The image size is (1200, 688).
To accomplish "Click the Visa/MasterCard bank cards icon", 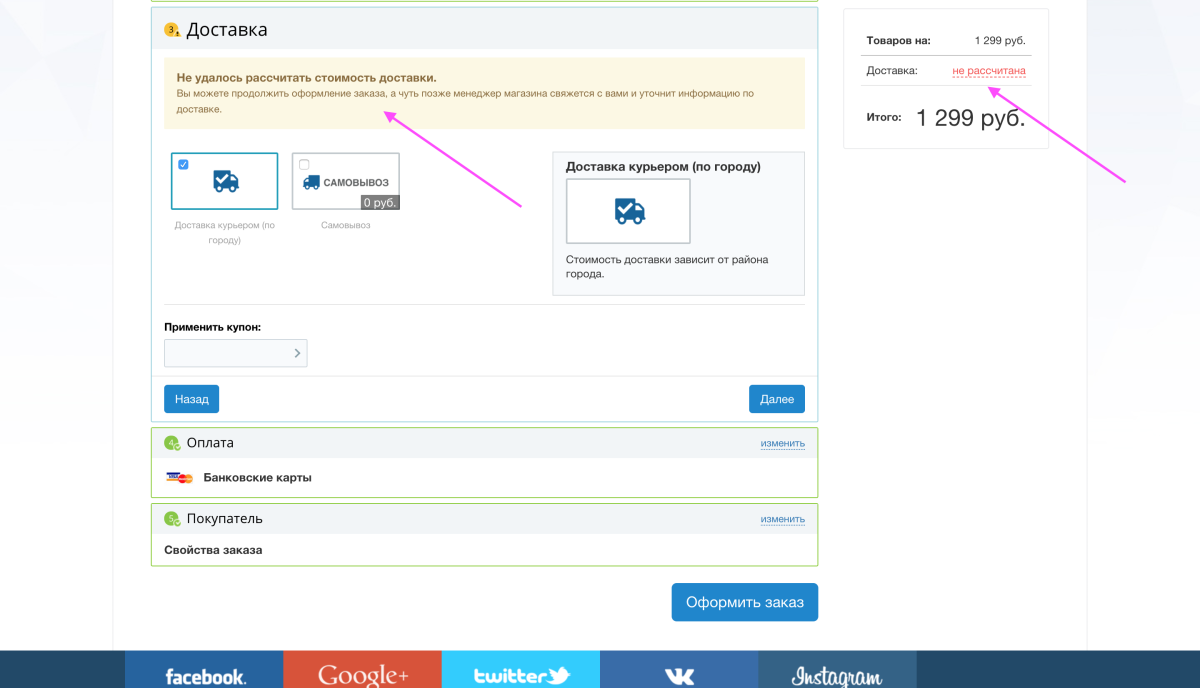I will [x=179, y=478].
